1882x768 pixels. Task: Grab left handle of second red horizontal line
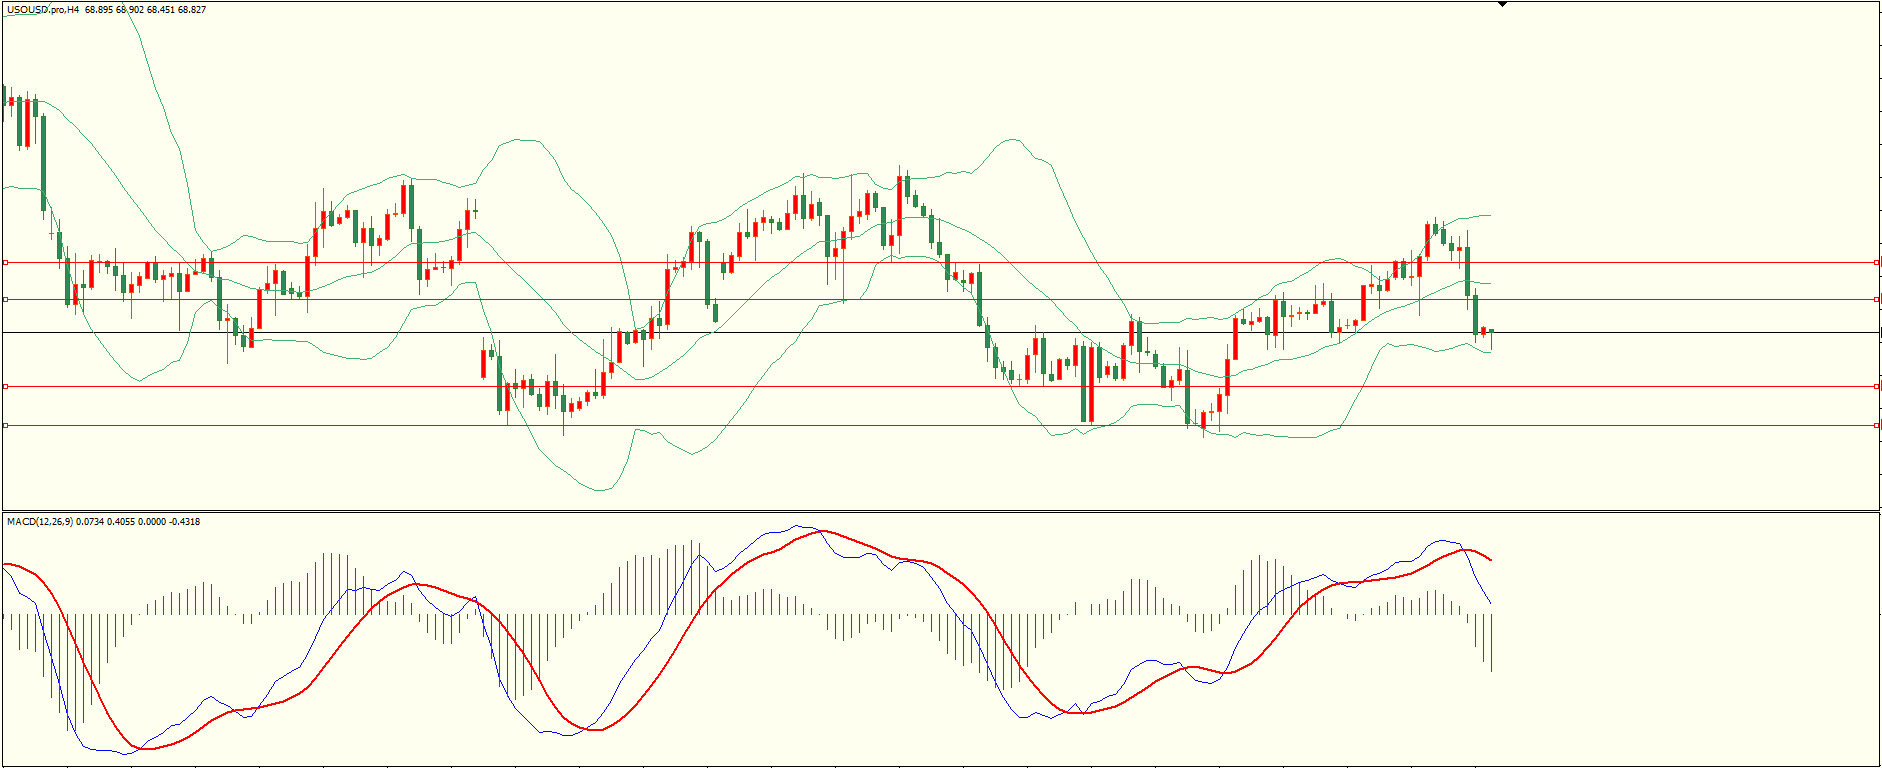click(6, 299)
